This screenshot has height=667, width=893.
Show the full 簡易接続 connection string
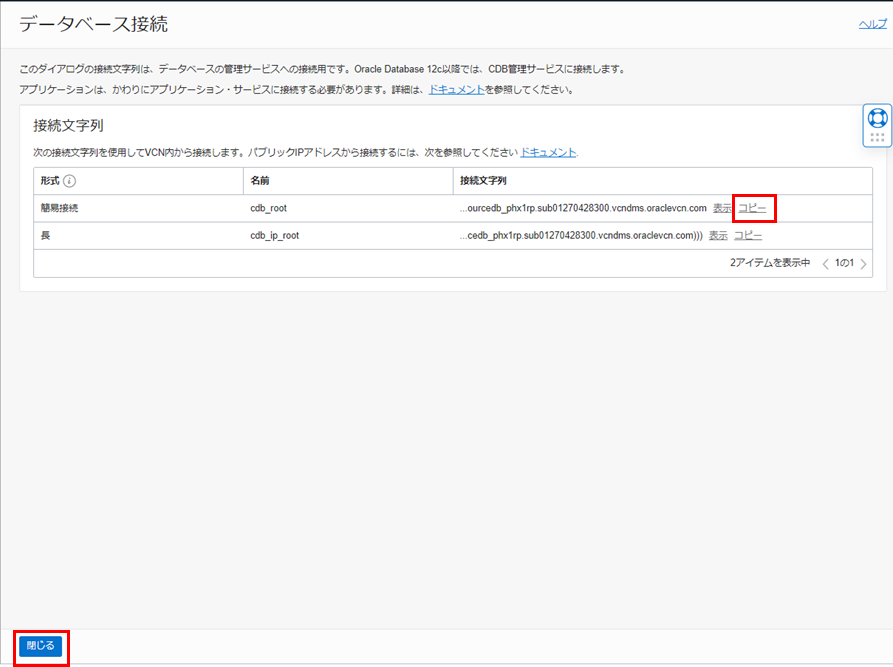point(721,208)
